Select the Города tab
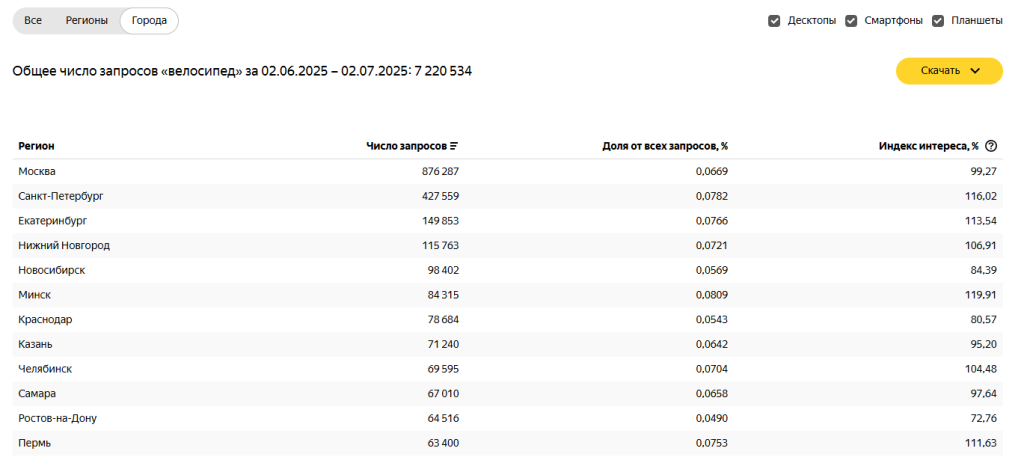Image resolution: width=1024 pixels, height=463 pixels. [149, 21]
